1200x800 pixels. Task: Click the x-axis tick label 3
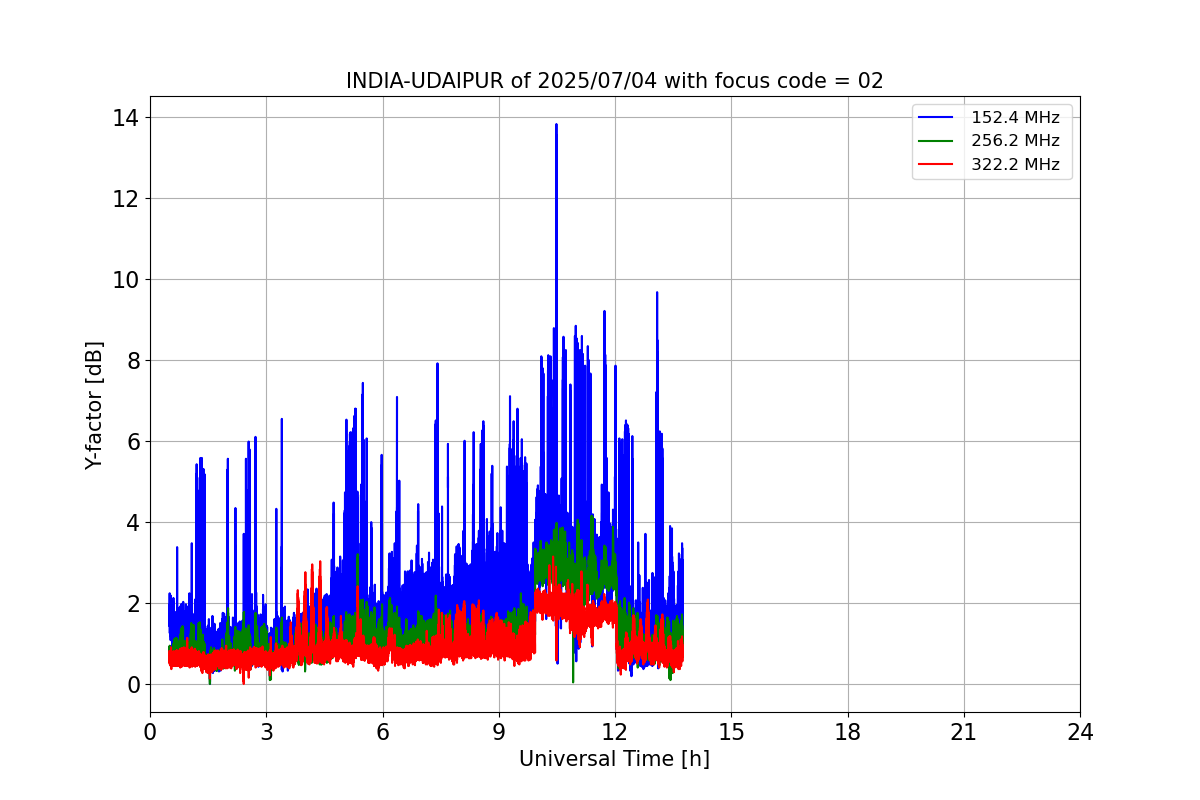pos(266,731)
